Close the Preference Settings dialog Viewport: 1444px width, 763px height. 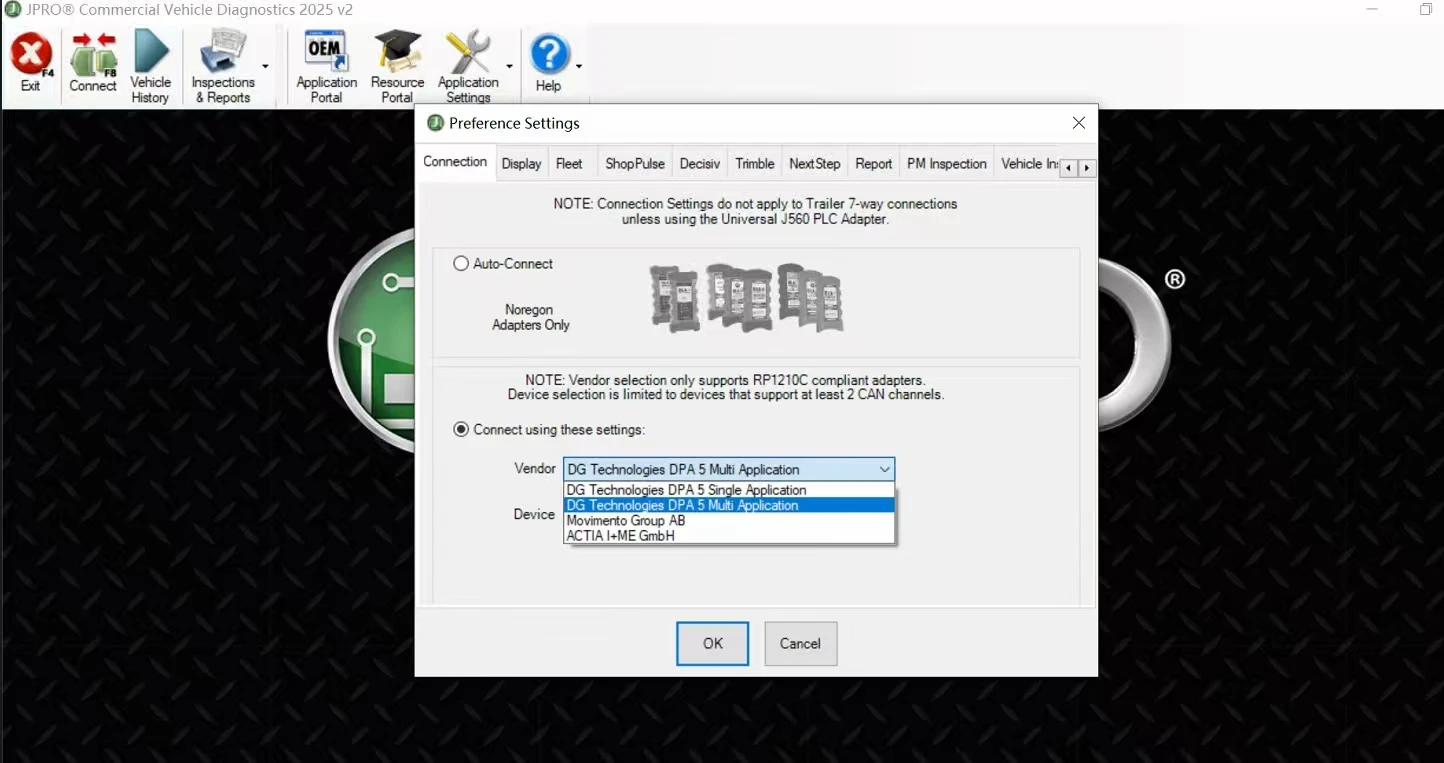point(1078,123)
